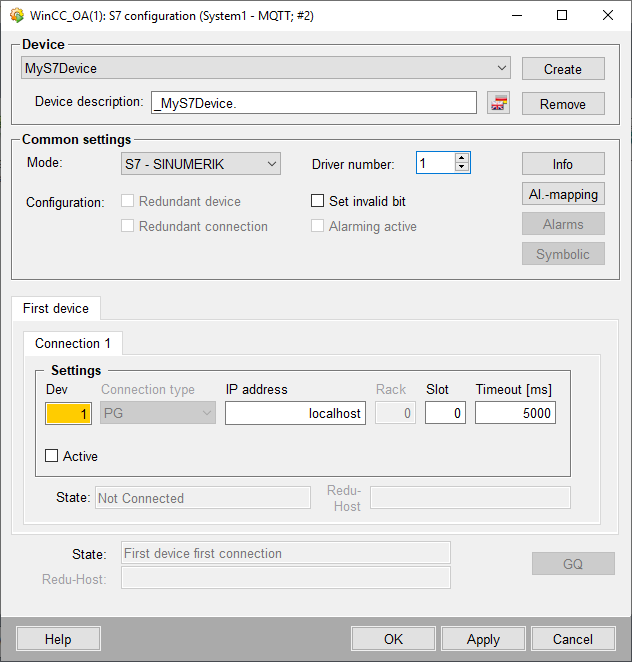Click the Slot value field
Image resolution: width=632 pixels, height=662 pixels.
click(x=445, y=412)
